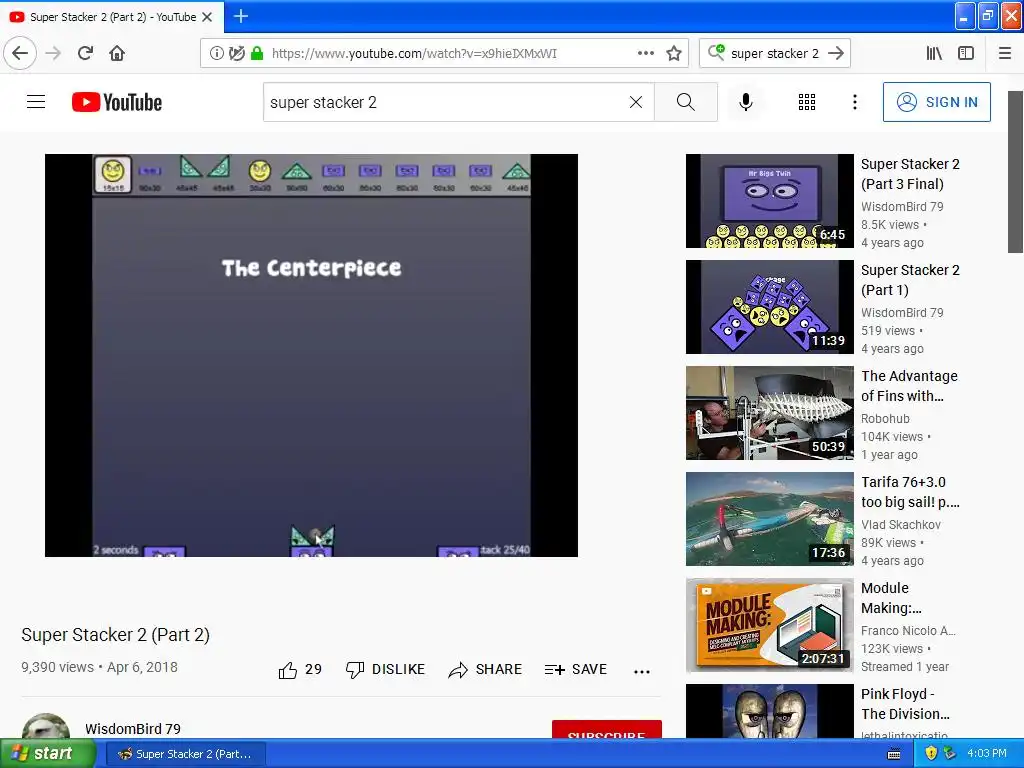Image resolution: width=1024 pixels, height=768 pixels.
Task: Open Module Making video thumbnail
Action: (769, 624)
